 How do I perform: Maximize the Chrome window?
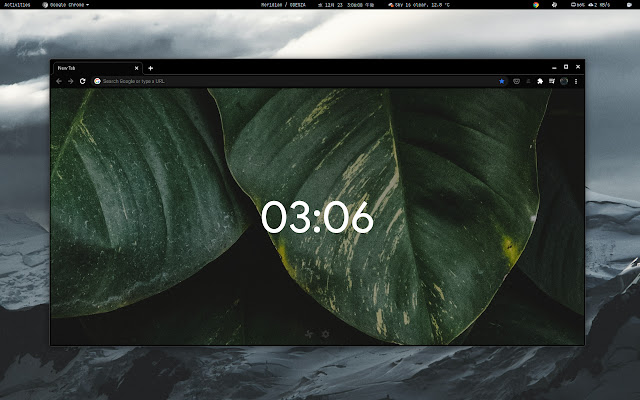tap(565, 66)
